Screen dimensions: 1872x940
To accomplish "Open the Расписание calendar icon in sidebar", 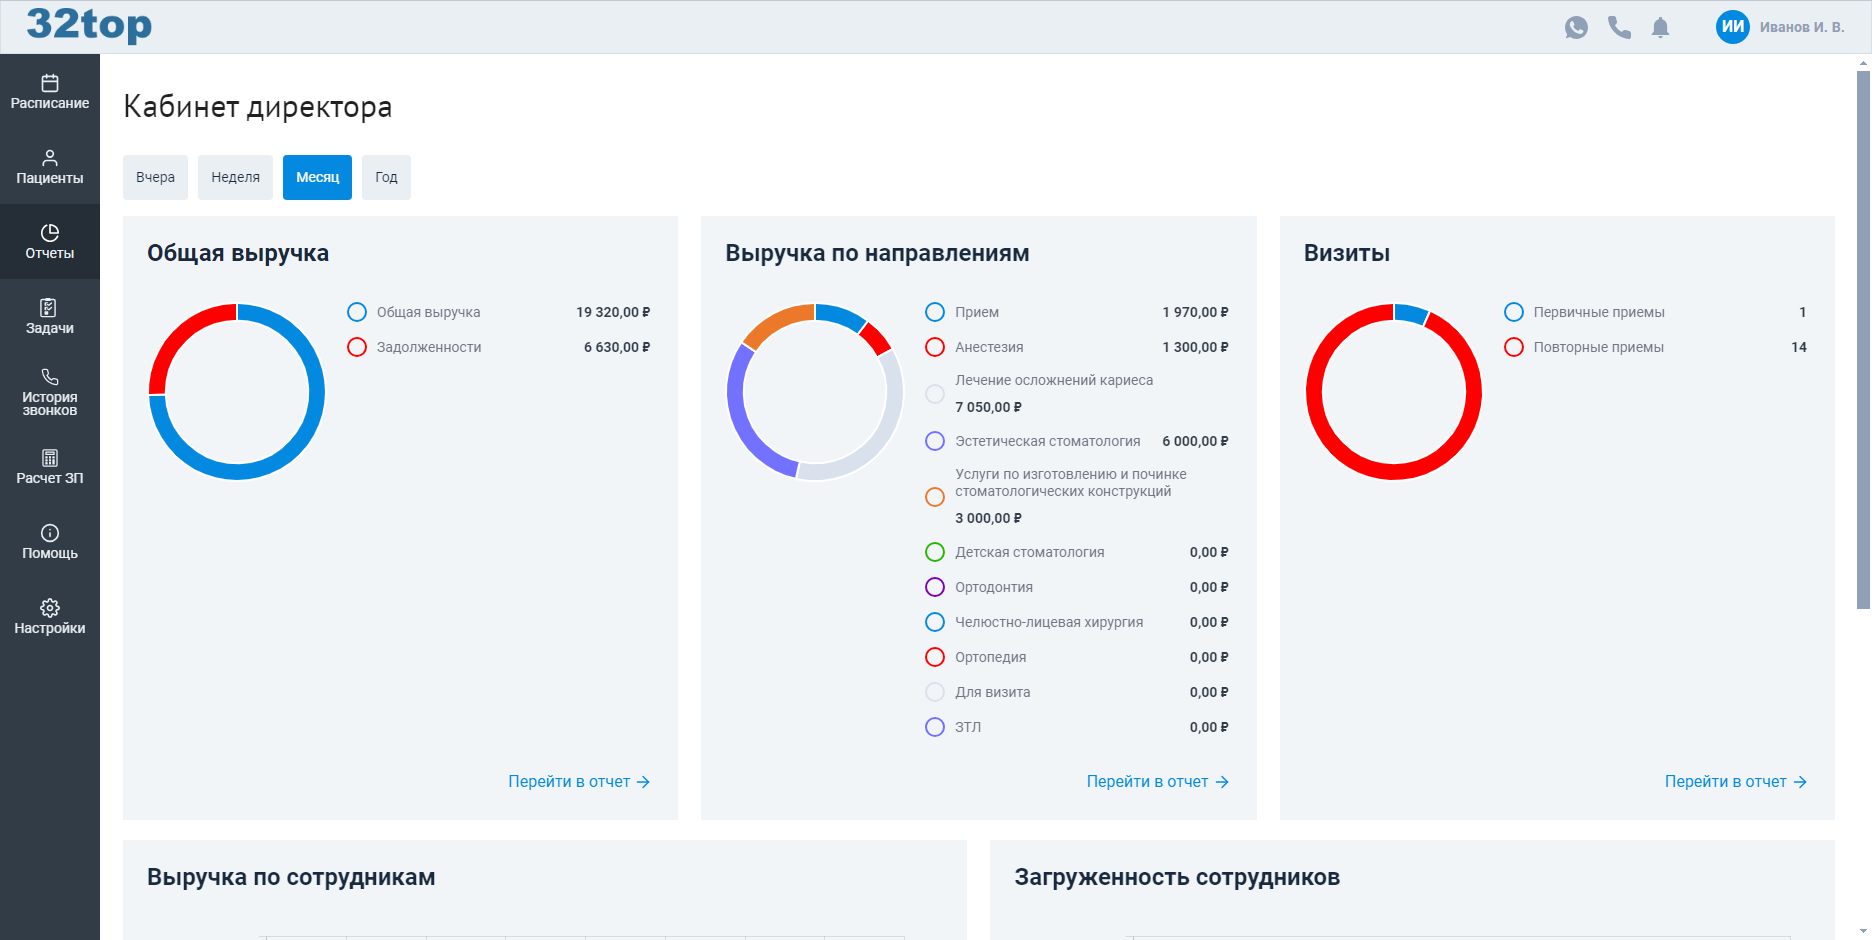I will coord(49,83).
